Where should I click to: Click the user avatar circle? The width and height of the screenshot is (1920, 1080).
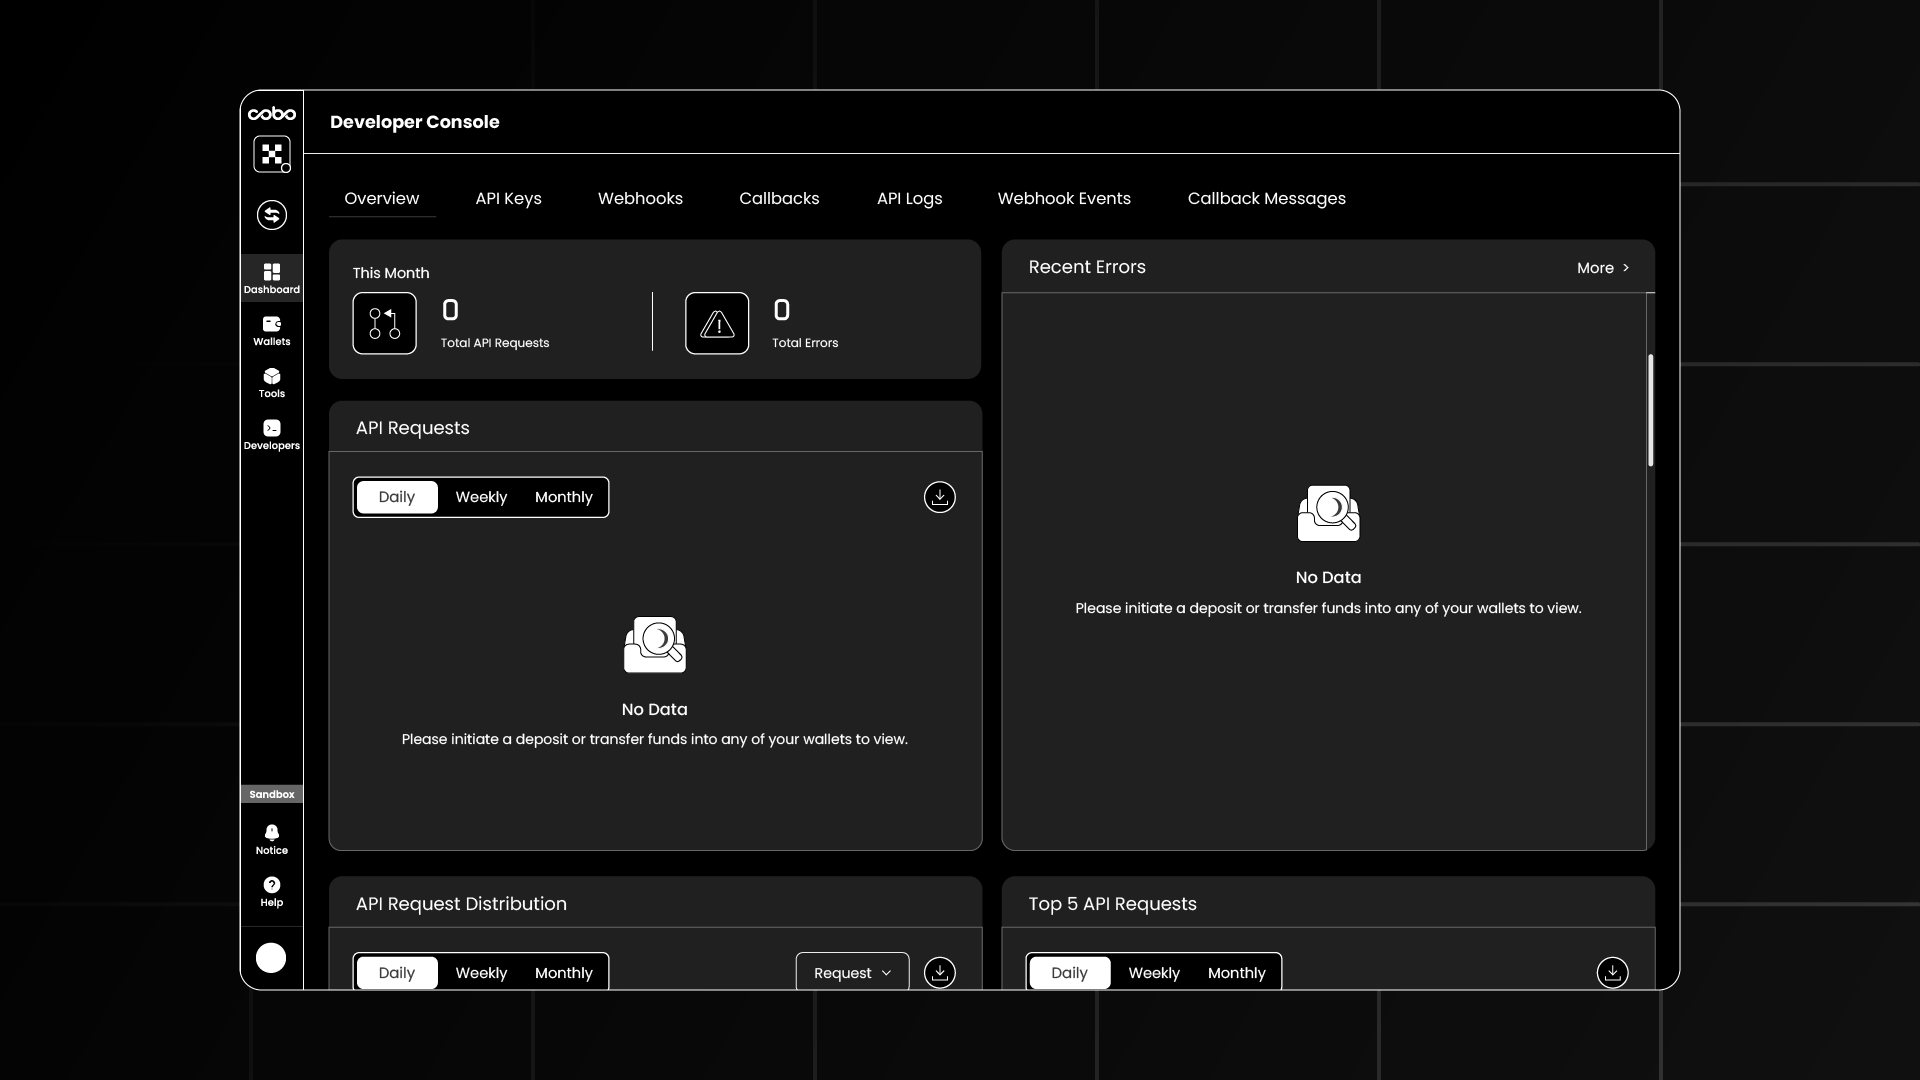271,958
